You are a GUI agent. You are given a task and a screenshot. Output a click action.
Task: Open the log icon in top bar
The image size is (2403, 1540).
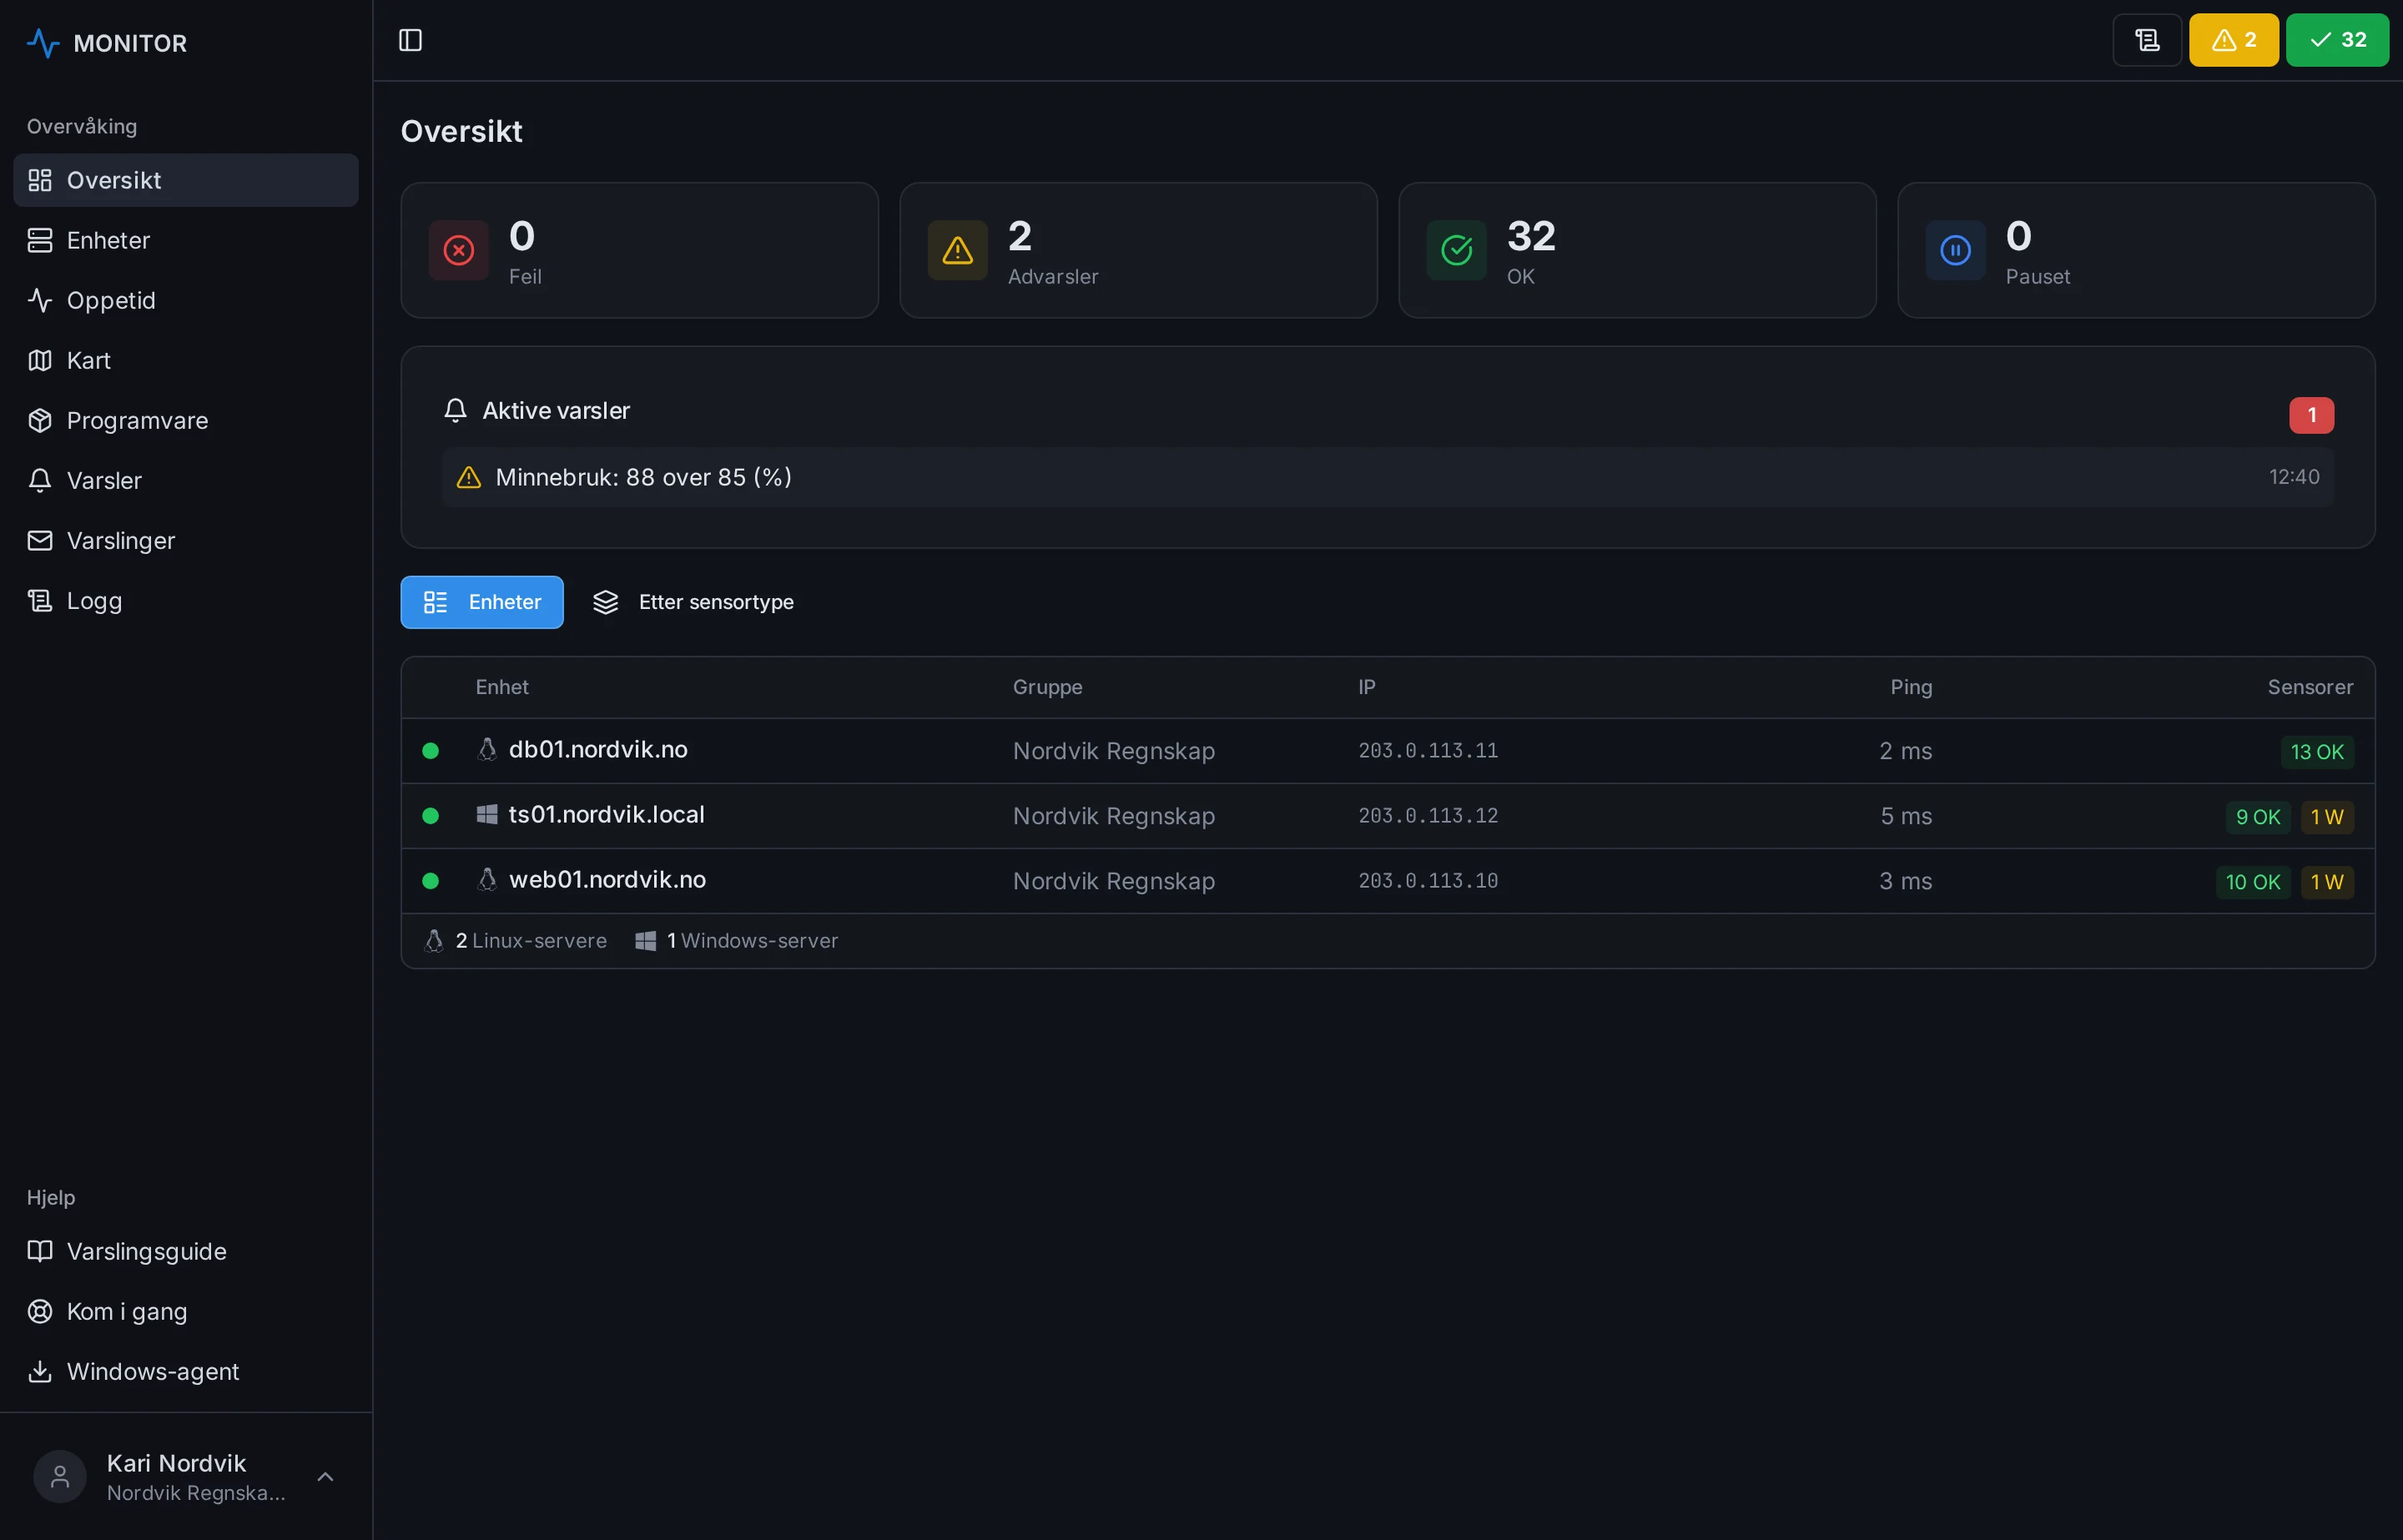pos(2147,40)
